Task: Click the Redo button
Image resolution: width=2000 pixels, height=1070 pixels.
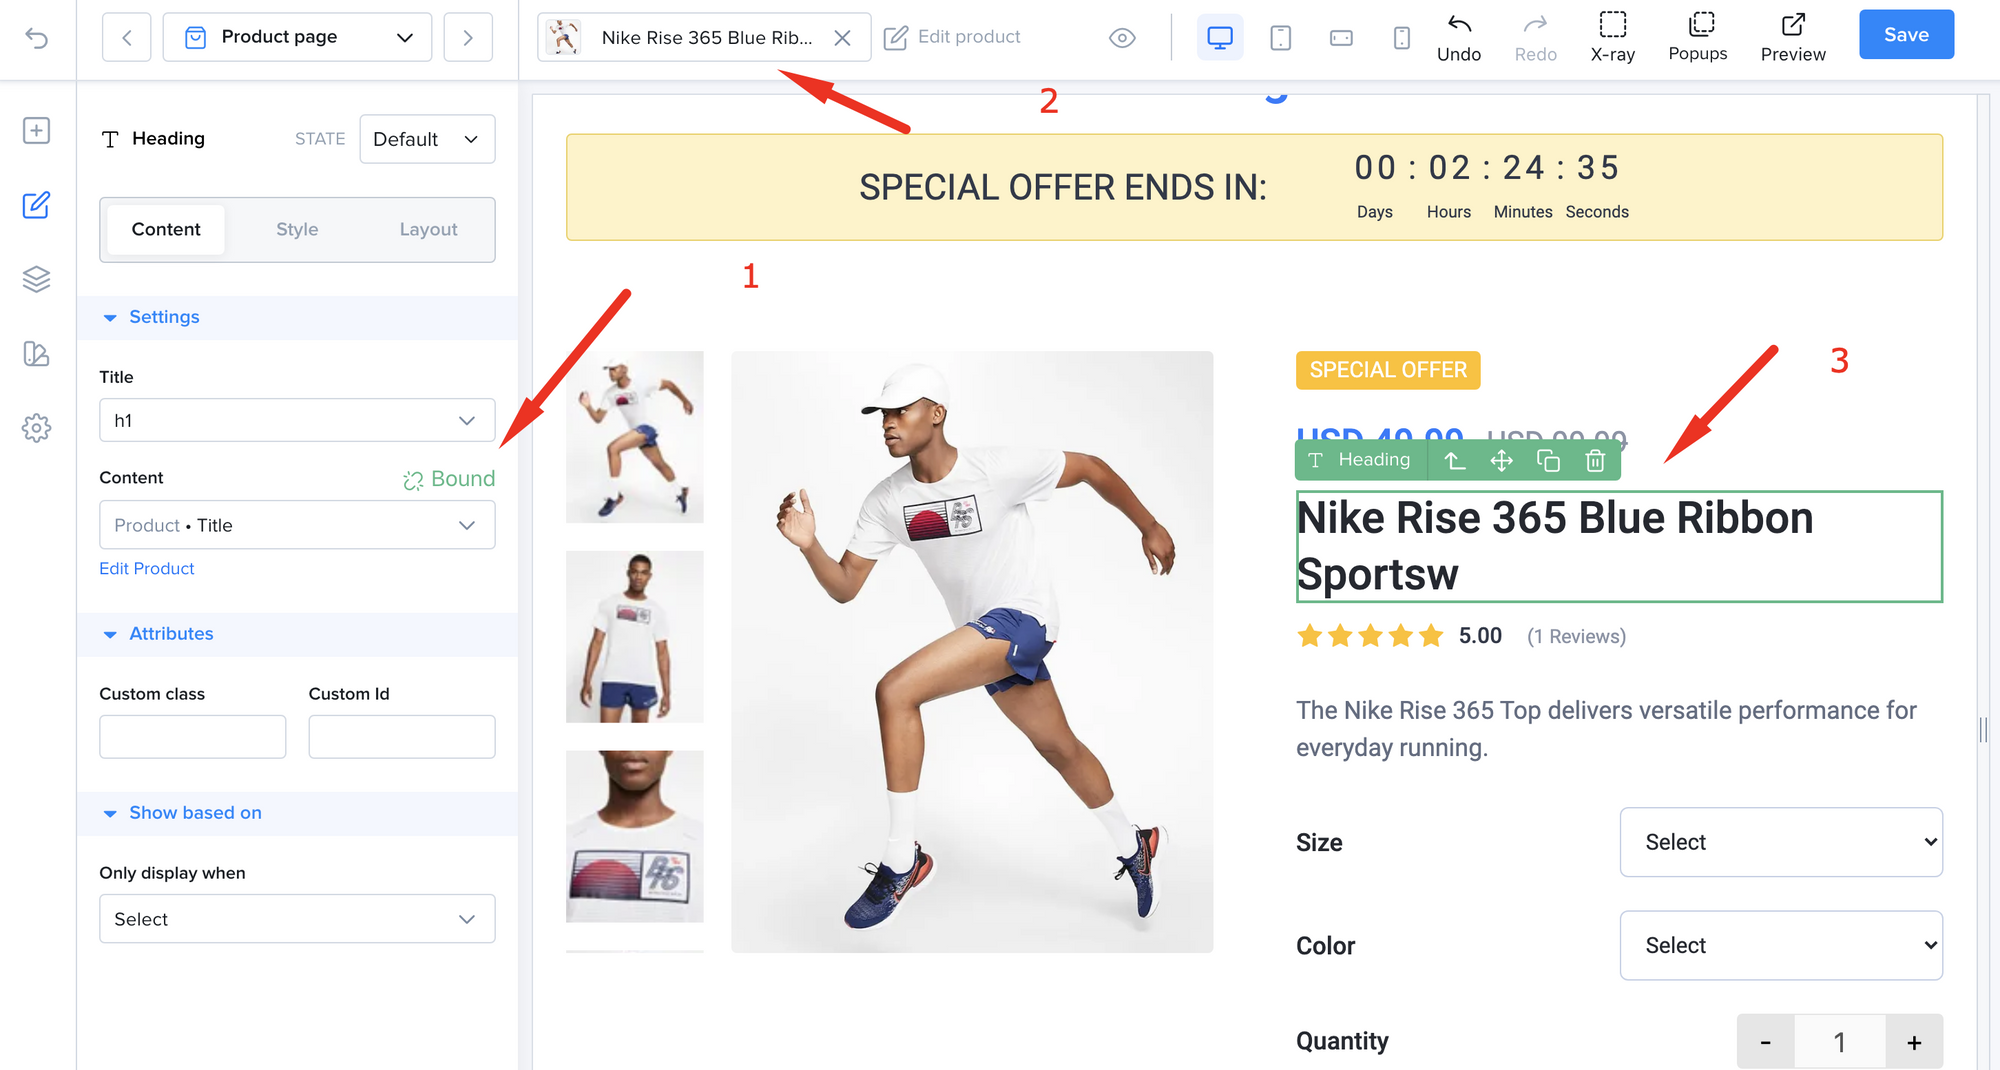Action: (x=1535, y=38)
